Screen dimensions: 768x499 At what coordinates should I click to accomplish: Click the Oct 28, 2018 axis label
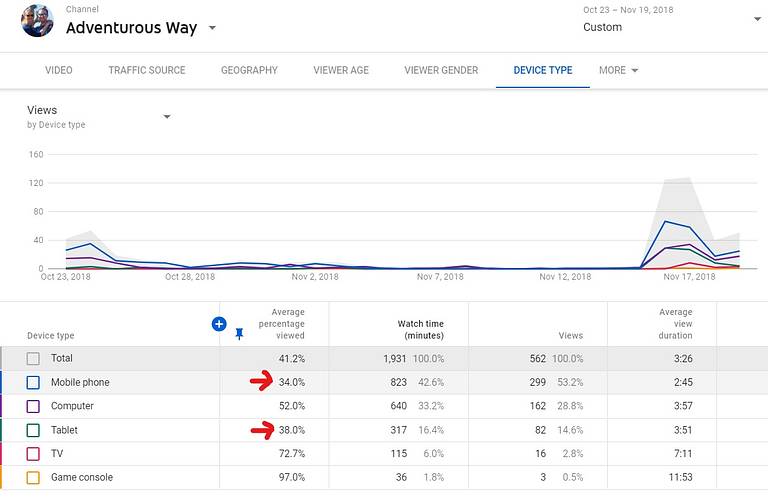tap(190, 277)
